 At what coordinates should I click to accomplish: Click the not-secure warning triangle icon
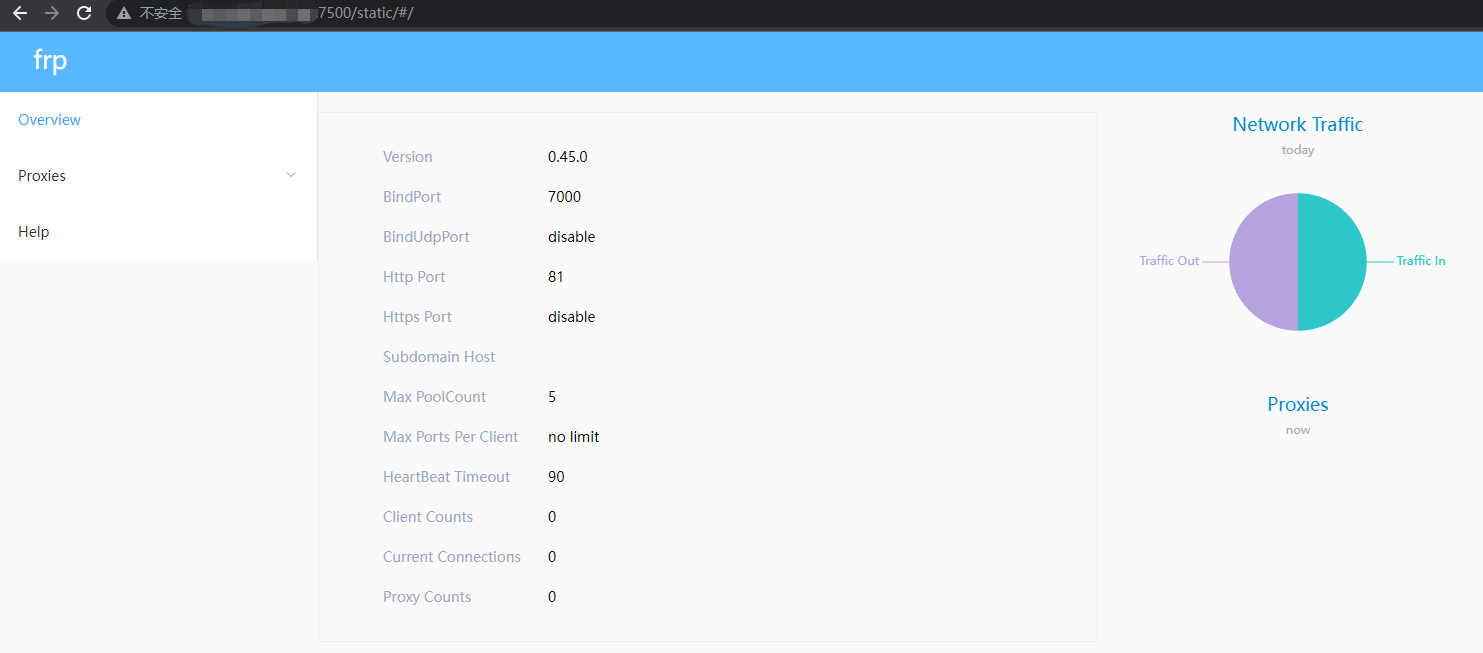coord(124,14)
